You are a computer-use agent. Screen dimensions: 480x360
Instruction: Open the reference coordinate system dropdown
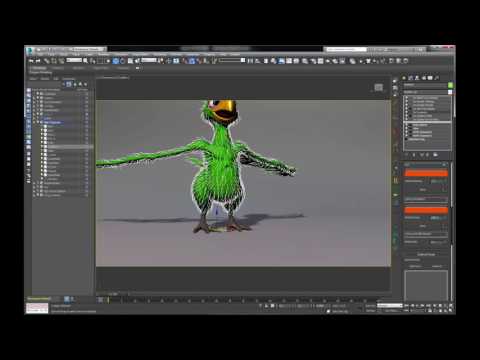(x=149, y=60)
